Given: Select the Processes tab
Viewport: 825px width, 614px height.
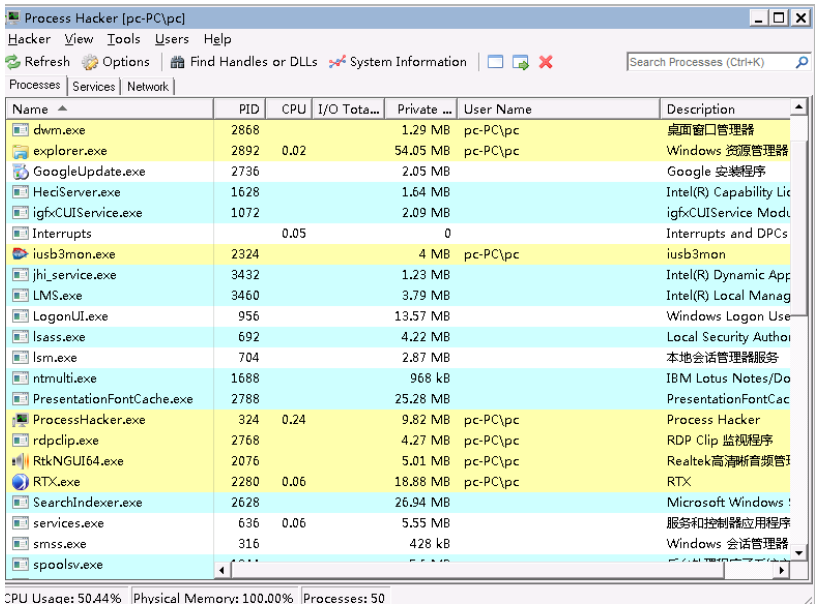Looking at the screenshot, I should click(x=35, y=85).
